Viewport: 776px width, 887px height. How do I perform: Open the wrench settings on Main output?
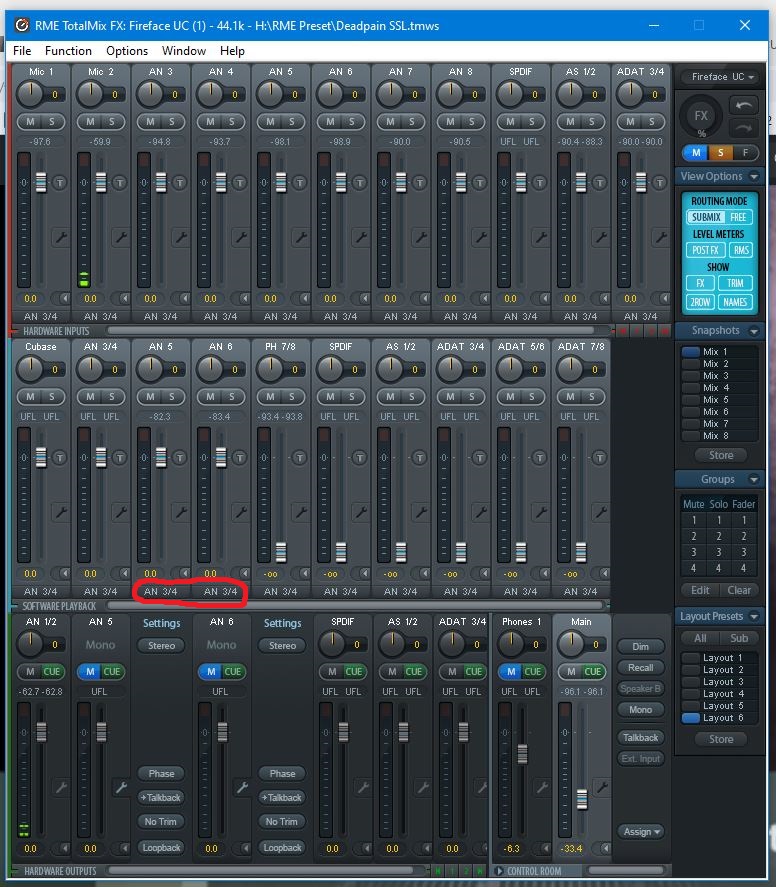pos(601,788)
